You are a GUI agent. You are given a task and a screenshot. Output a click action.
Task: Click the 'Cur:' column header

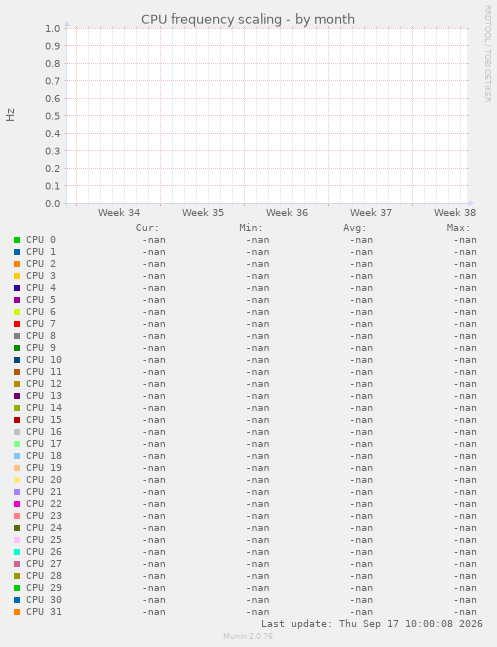point(147,228)
